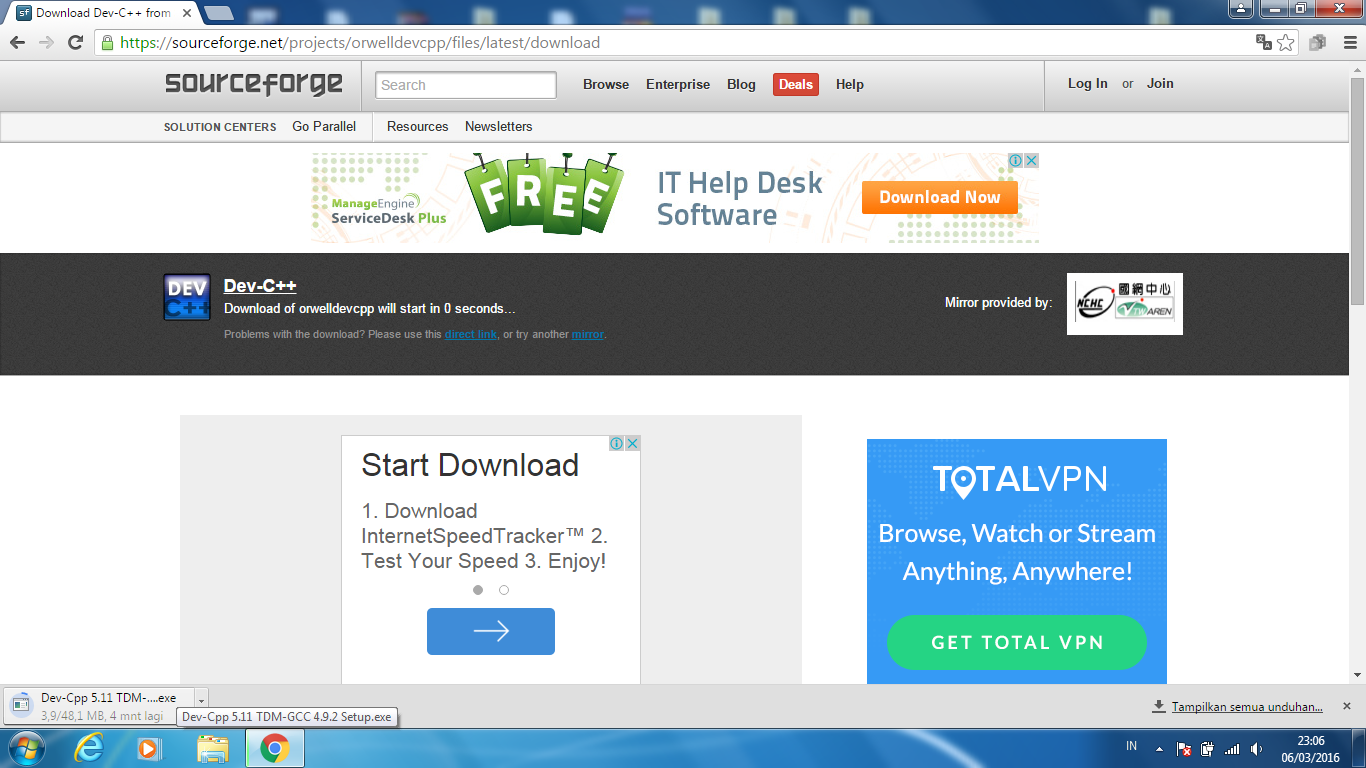Viewport: 1366px width, 768px height.
Task: Click the Join link
Action: (x=1160, y=83)
